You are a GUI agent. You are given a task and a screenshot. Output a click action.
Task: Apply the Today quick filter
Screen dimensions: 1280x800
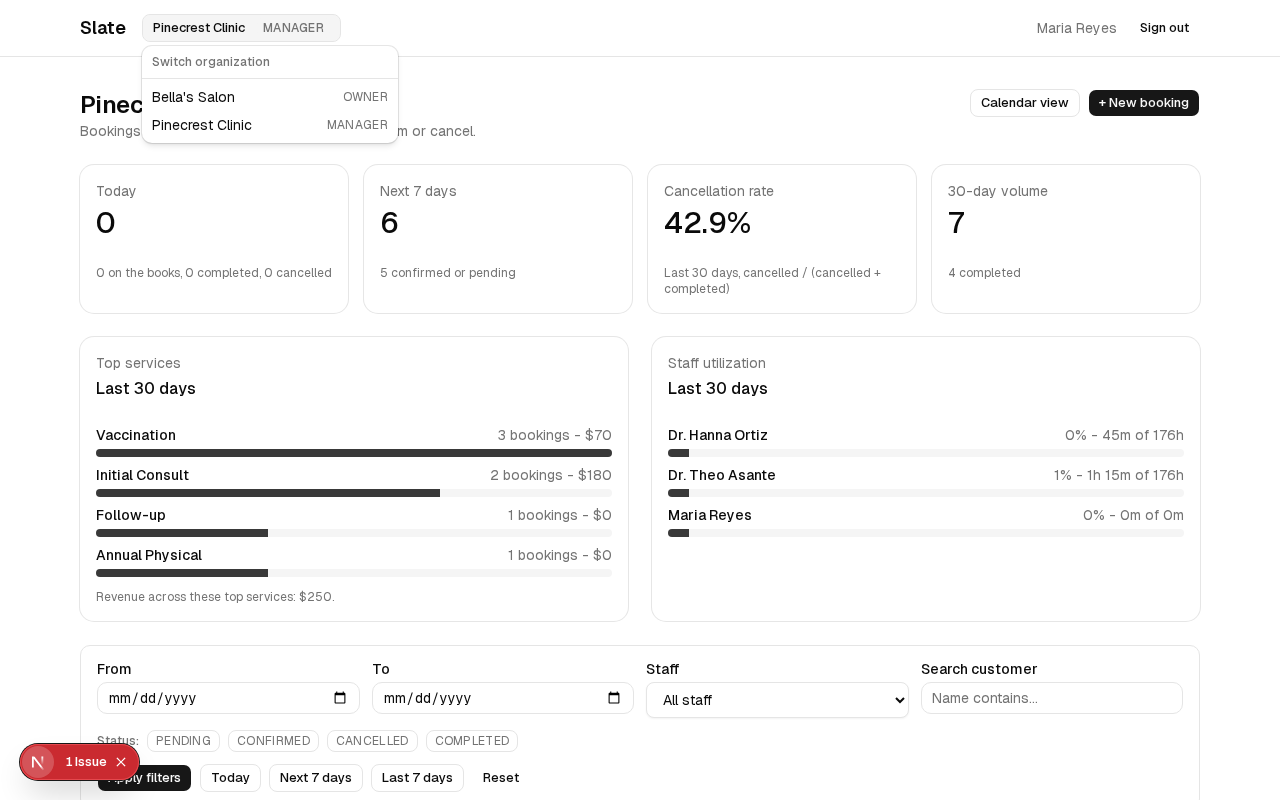click(230, 778)
